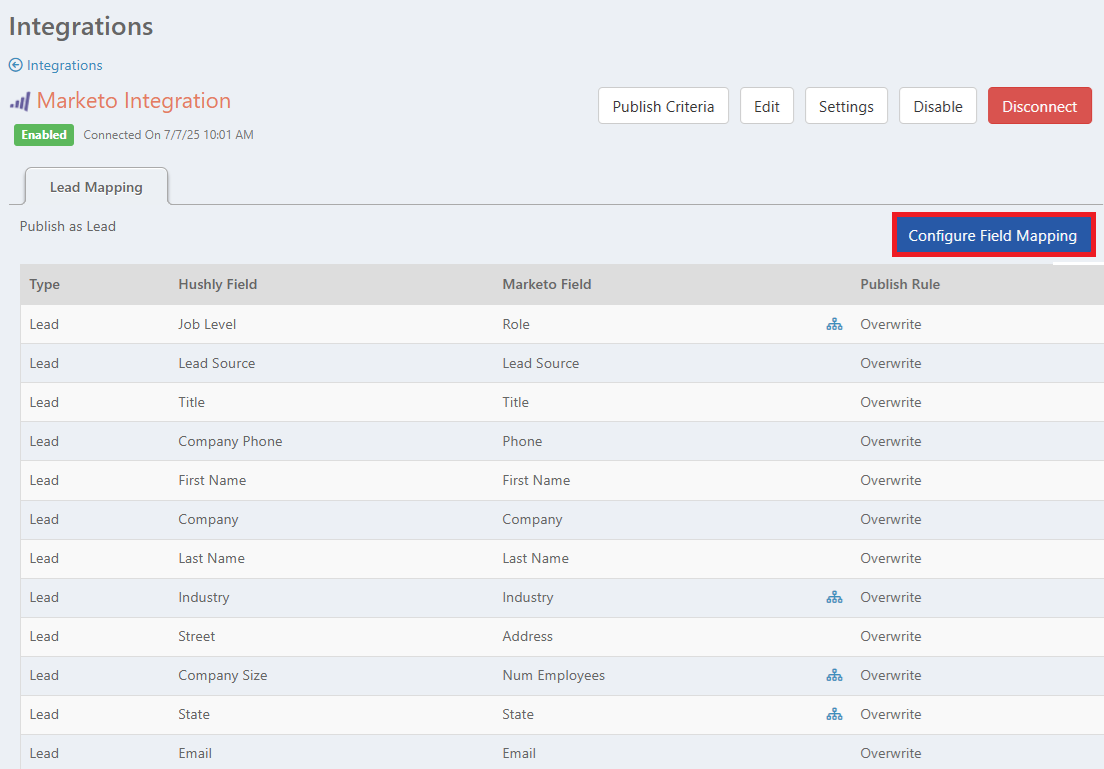The width and height of the screenshot is (1104, 769).
Task: Click the Type column header
Action: (44, 285)
